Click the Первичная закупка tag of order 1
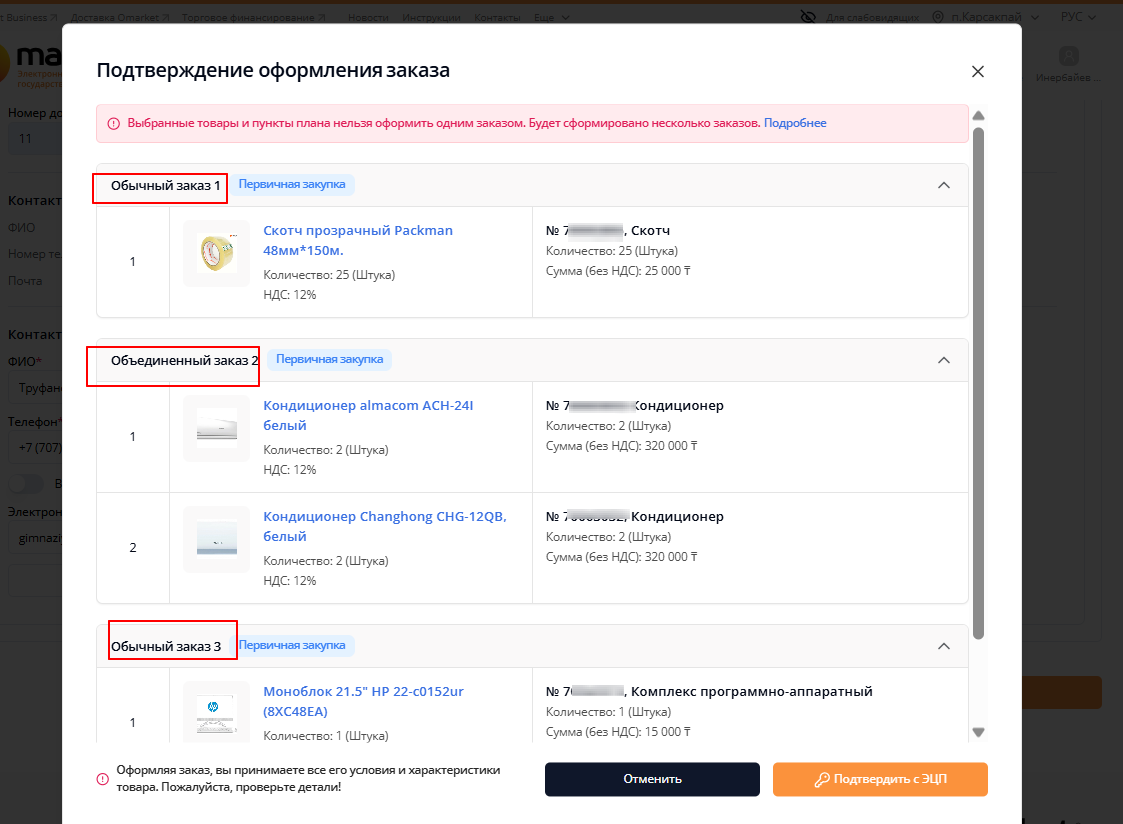 coord(292,184)
